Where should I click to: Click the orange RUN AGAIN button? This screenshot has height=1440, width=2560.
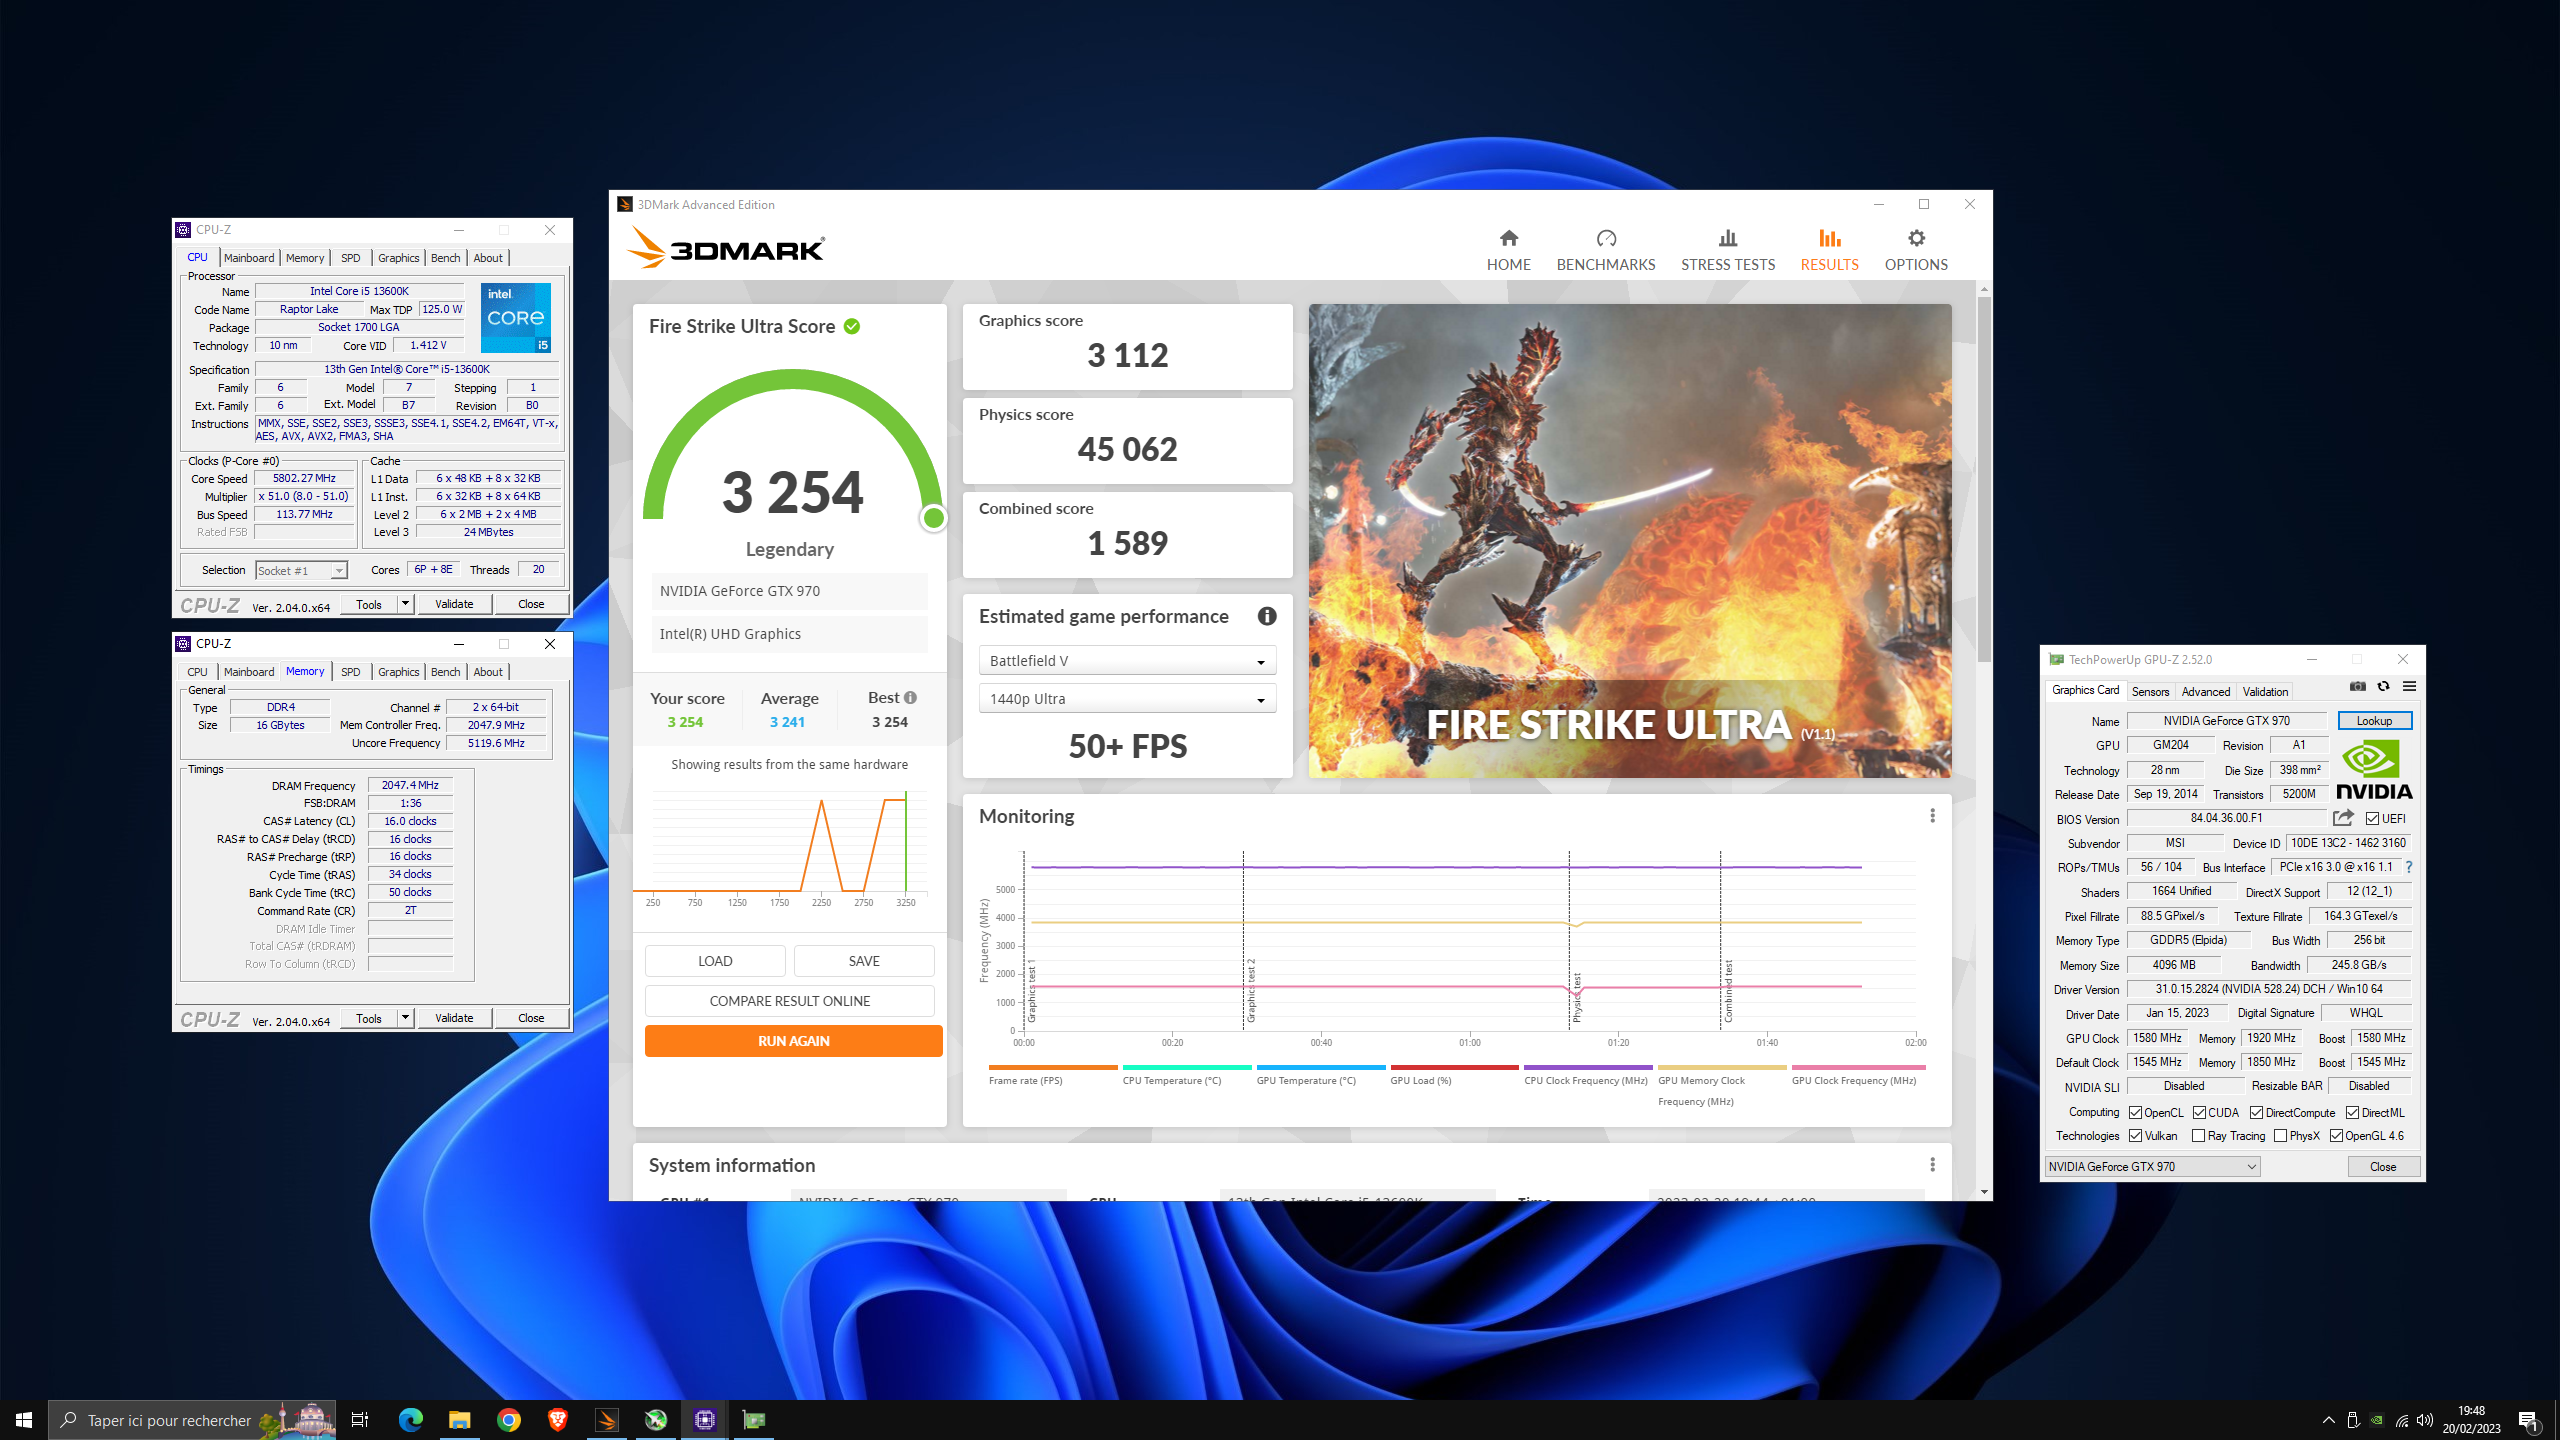(793, 1041)
